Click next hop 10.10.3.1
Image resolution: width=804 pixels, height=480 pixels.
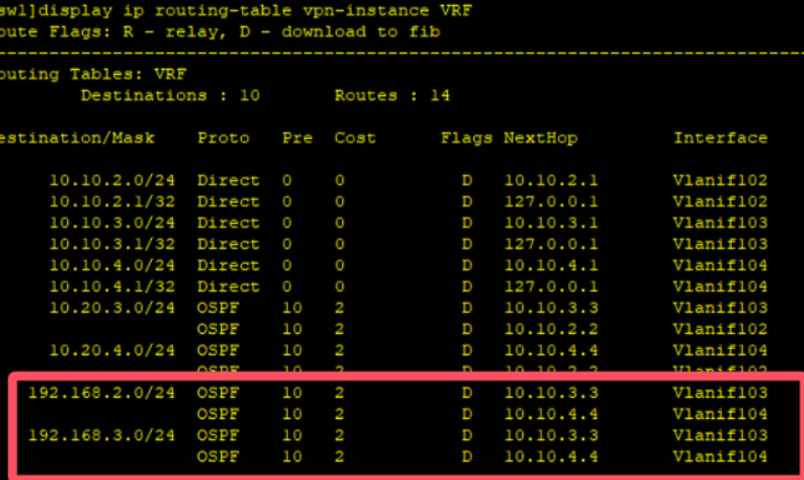[x=551, y=223]
